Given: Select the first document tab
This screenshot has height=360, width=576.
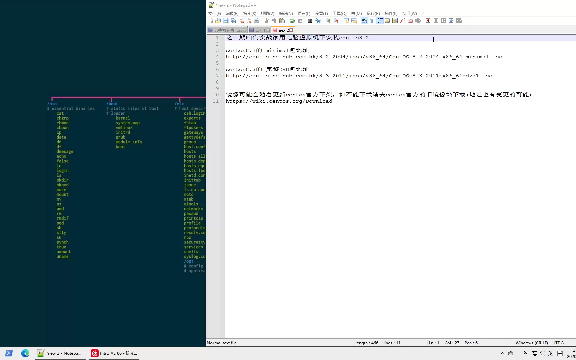Looking at the screenshot, I should (227, 30).
